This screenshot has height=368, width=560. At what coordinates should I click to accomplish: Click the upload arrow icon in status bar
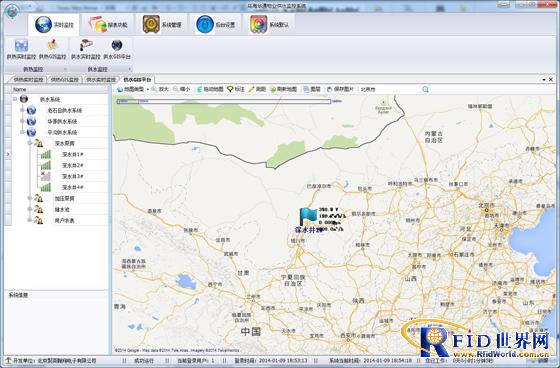[x=8, y=360]
